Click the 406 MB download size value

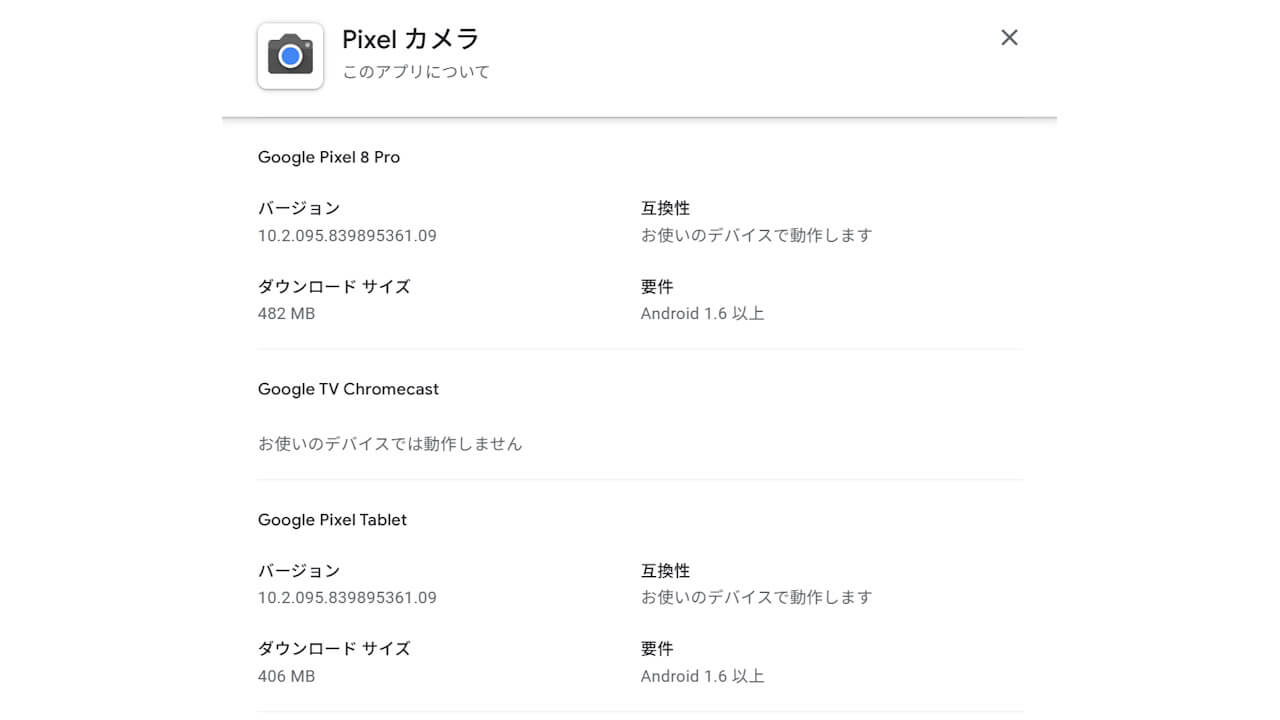[286, 677]
